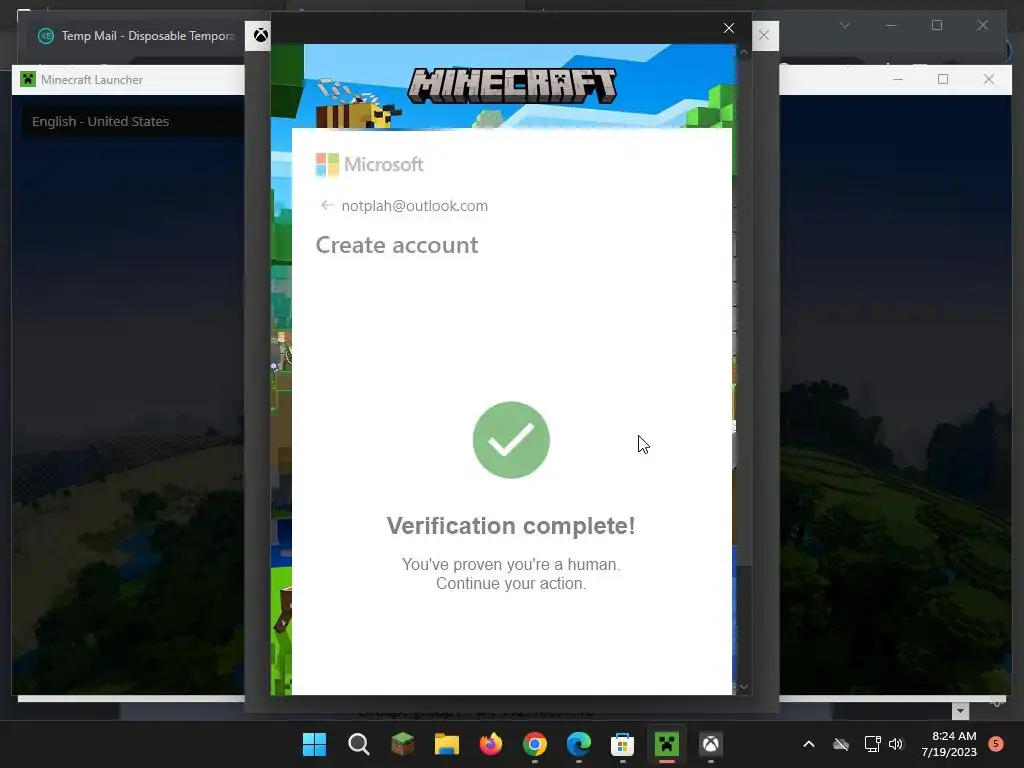Switch to Google Chrome in taskbar
The height and width of the screenshot is (768, 1024).
535,744
